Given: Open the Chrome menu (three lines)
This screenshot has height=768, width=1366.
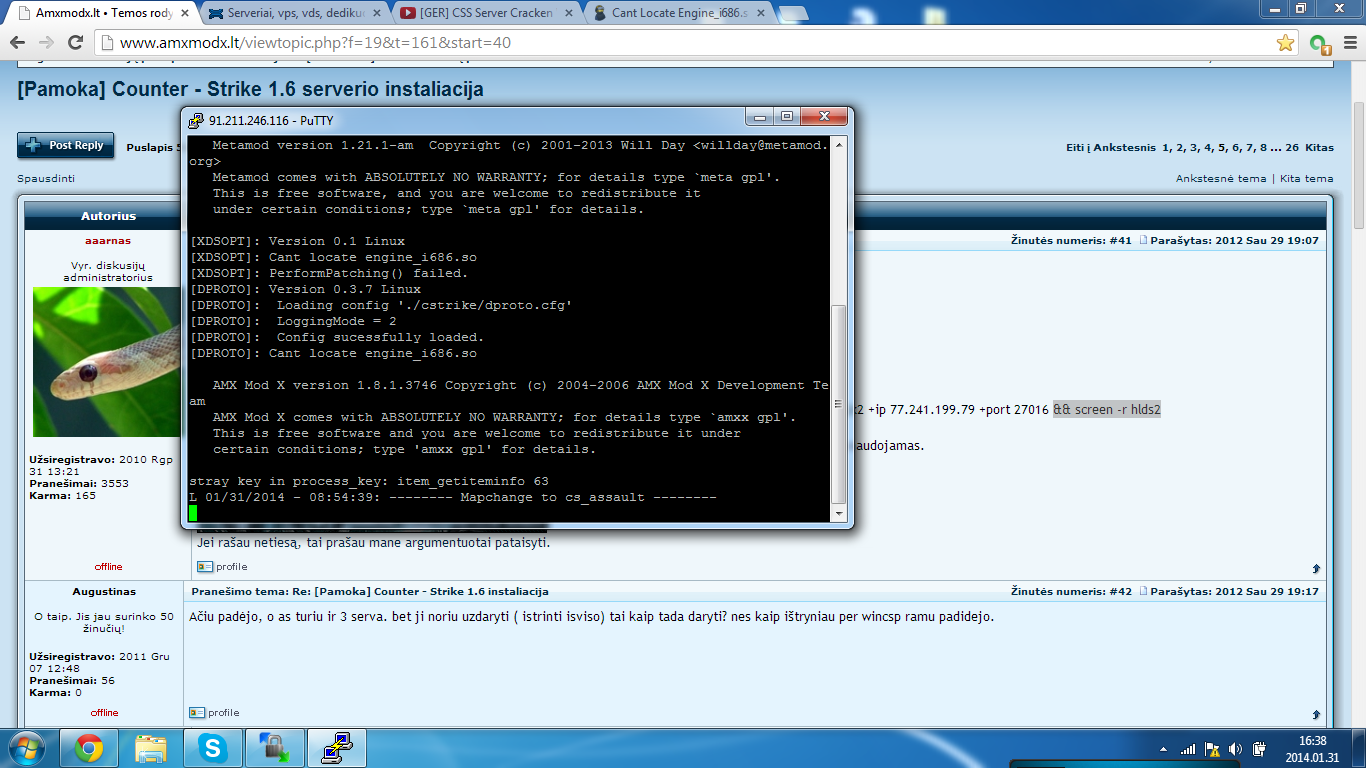Looking at the screenshot, I should click(1348, 43).
